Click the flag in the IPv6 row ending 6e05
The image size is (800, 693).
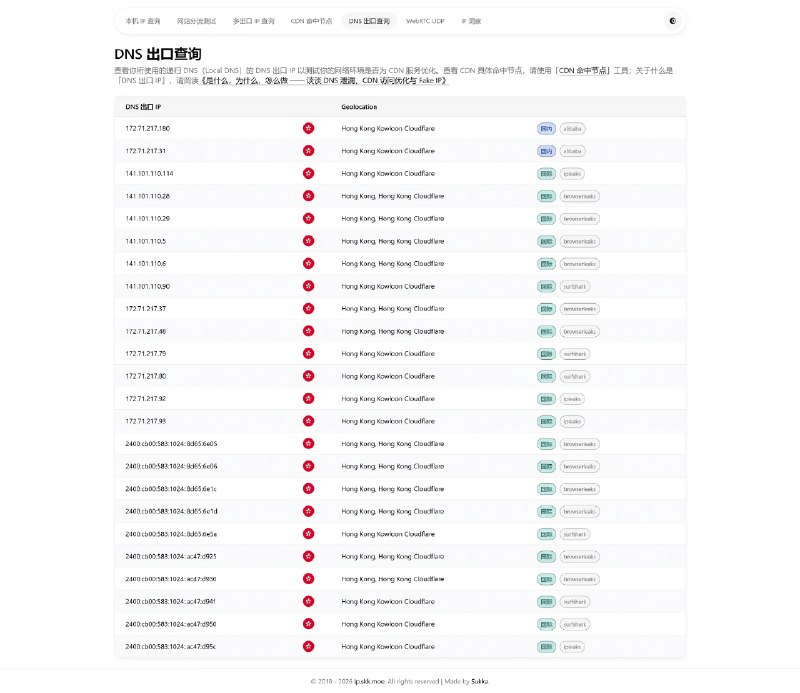tap(308, 443)
